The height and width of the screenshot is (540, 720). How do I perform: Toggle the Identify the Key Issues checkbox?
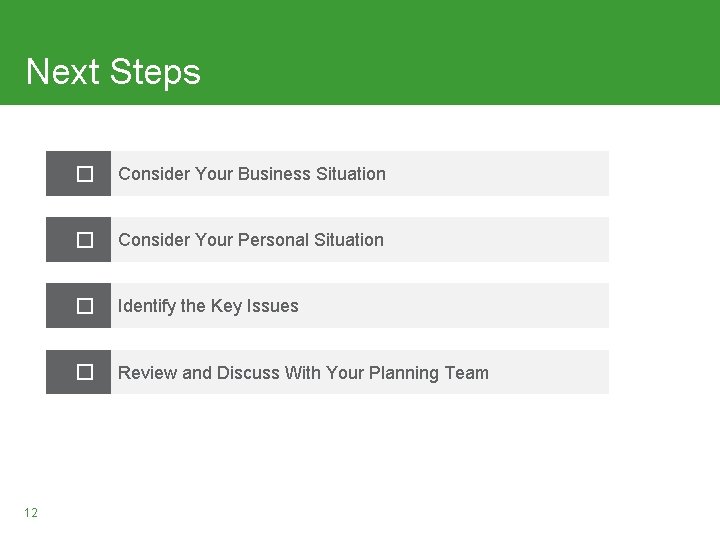point(85,306)
